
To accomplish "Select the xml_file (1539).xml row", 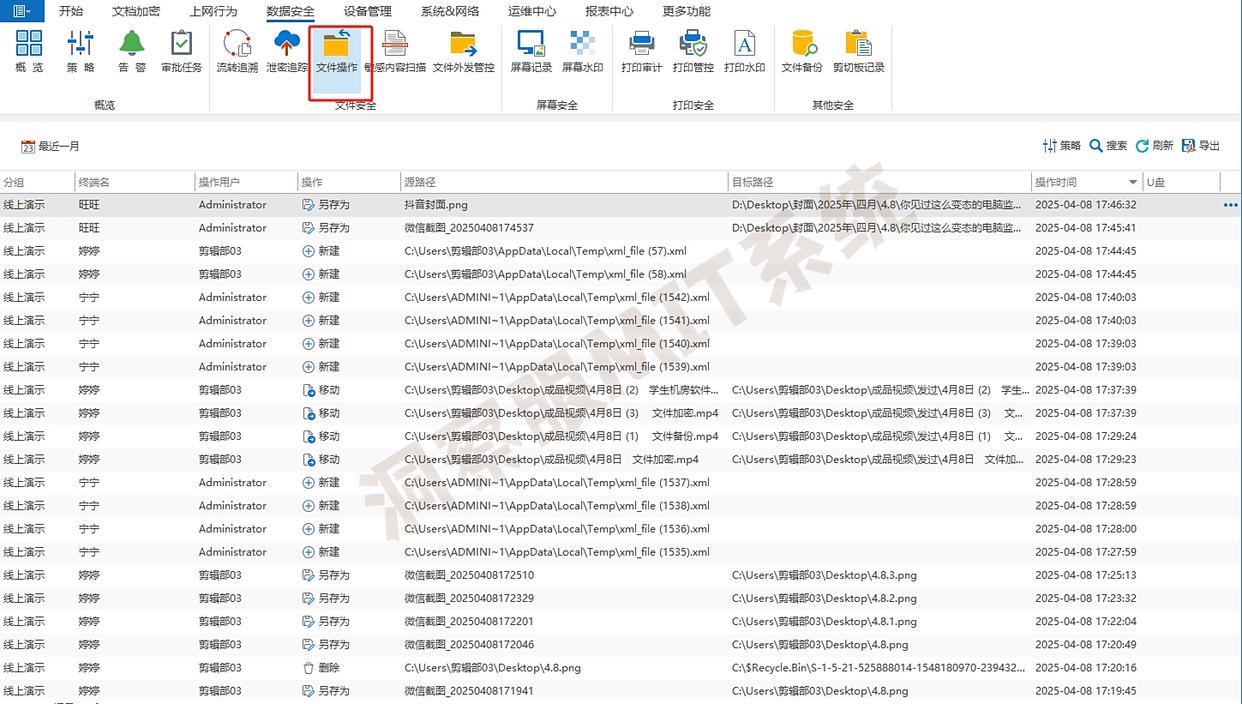I will point(621,367).
